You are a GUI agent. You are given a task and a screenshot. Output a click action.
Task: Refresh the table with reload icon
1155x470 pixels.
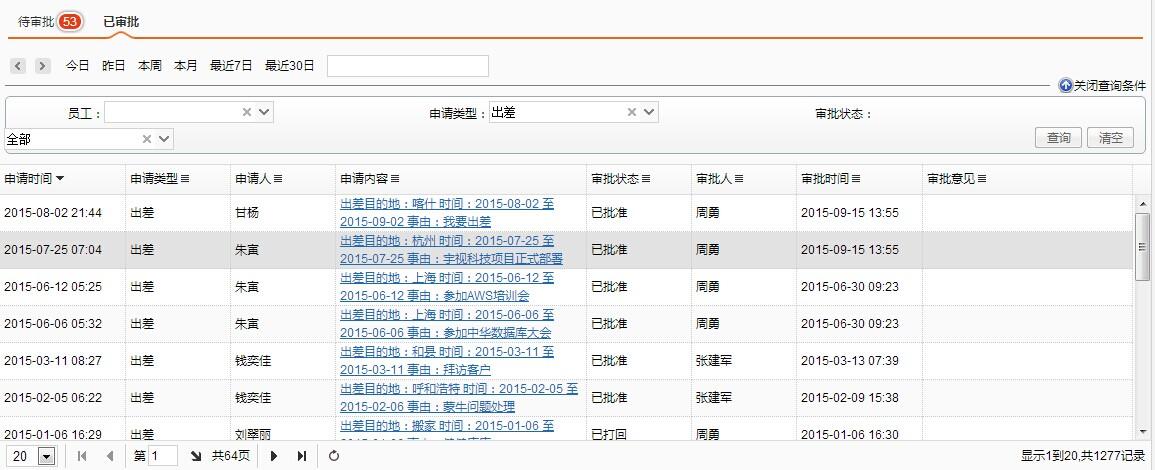tap(334, 456)
